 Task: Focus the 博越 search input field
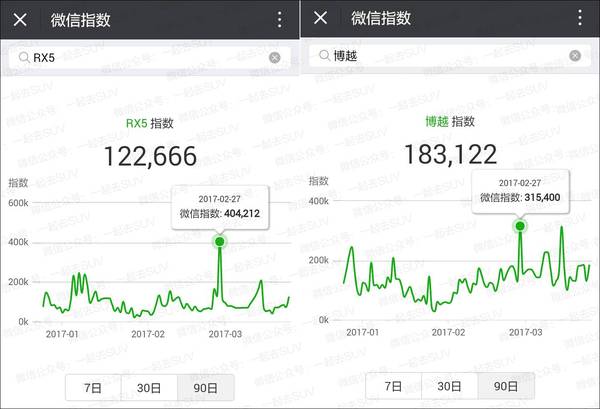tap(450, 56)
